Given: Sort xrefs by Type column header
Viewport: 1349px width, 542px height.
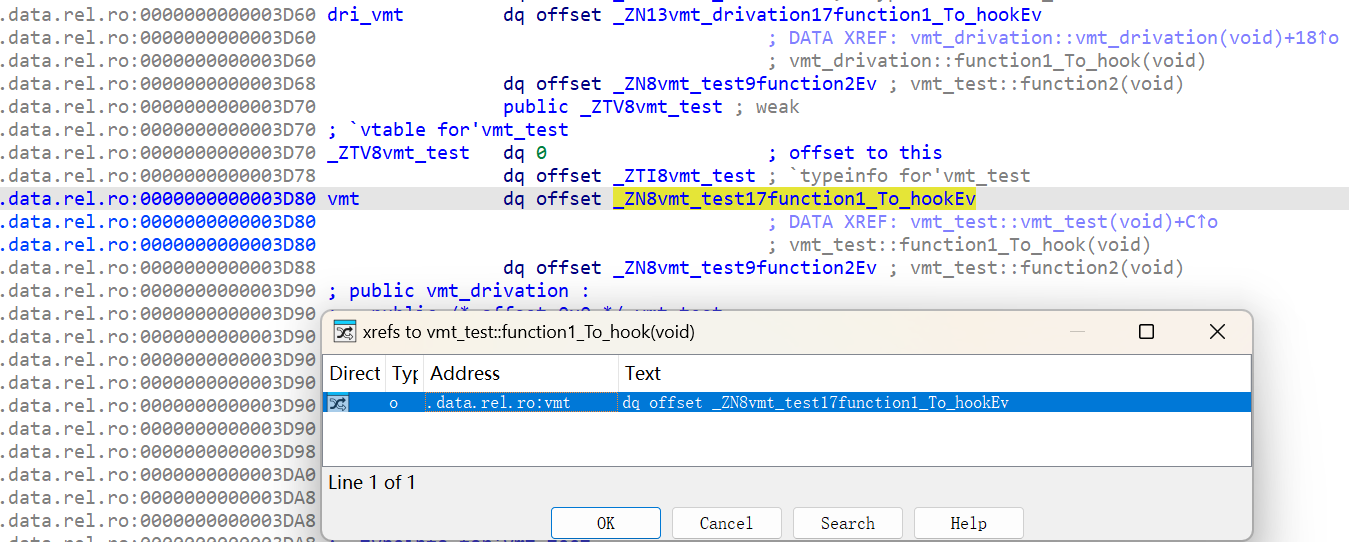Looking at the screenshot, I should [x=404, y=373].
